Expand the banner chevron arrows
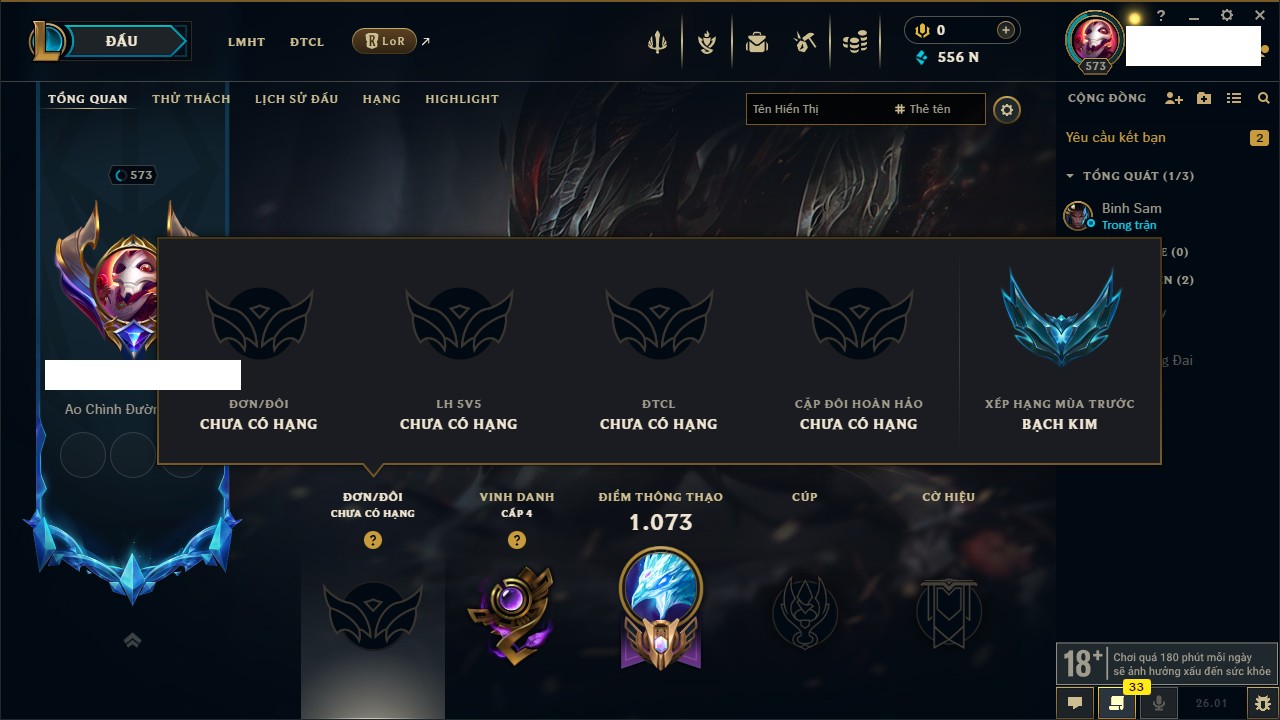The image size is (1280, 720). pyautogui.click(x=132, y=640)
